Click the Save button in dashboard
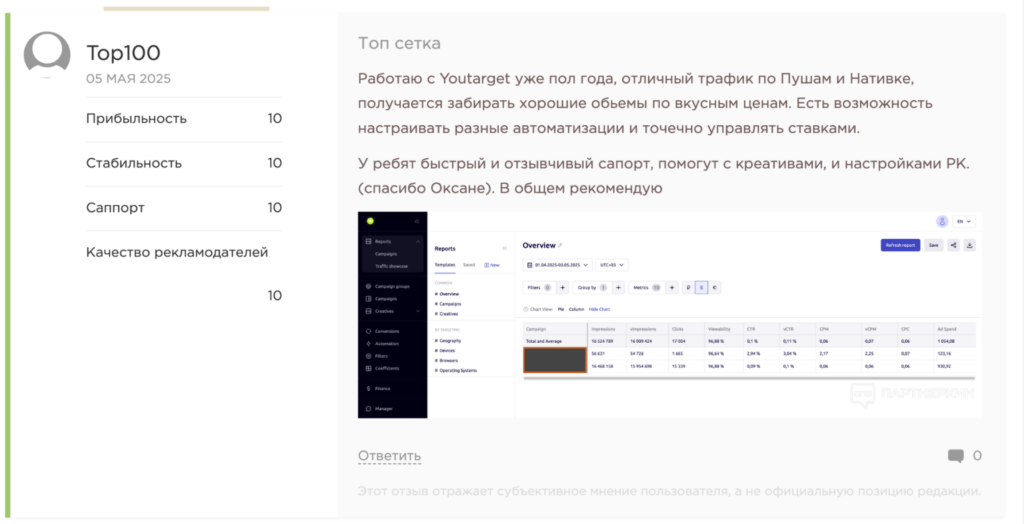Image resolution: width=1024 pixels, height=524 pixels. click(933, 245)
